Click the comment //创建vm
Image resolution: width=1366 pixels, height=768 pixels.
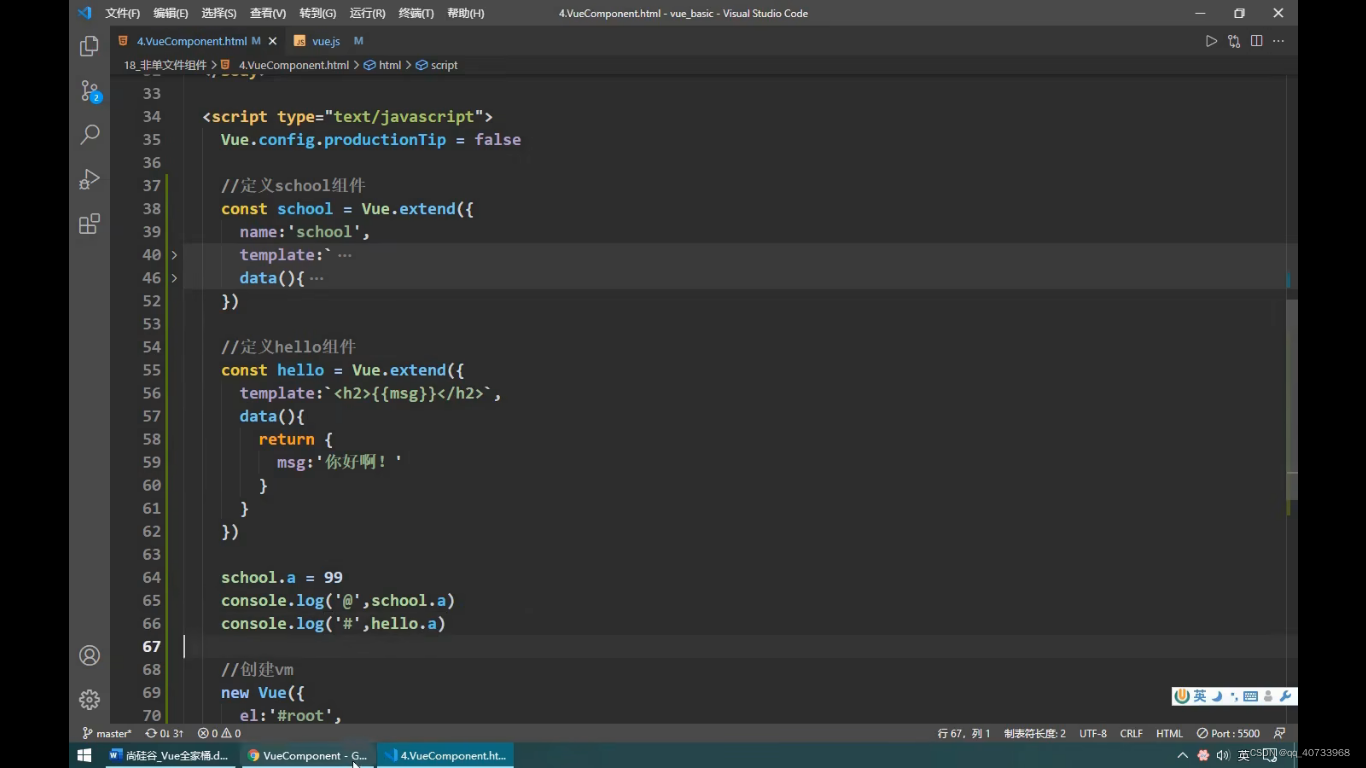[x=257, y=669]
